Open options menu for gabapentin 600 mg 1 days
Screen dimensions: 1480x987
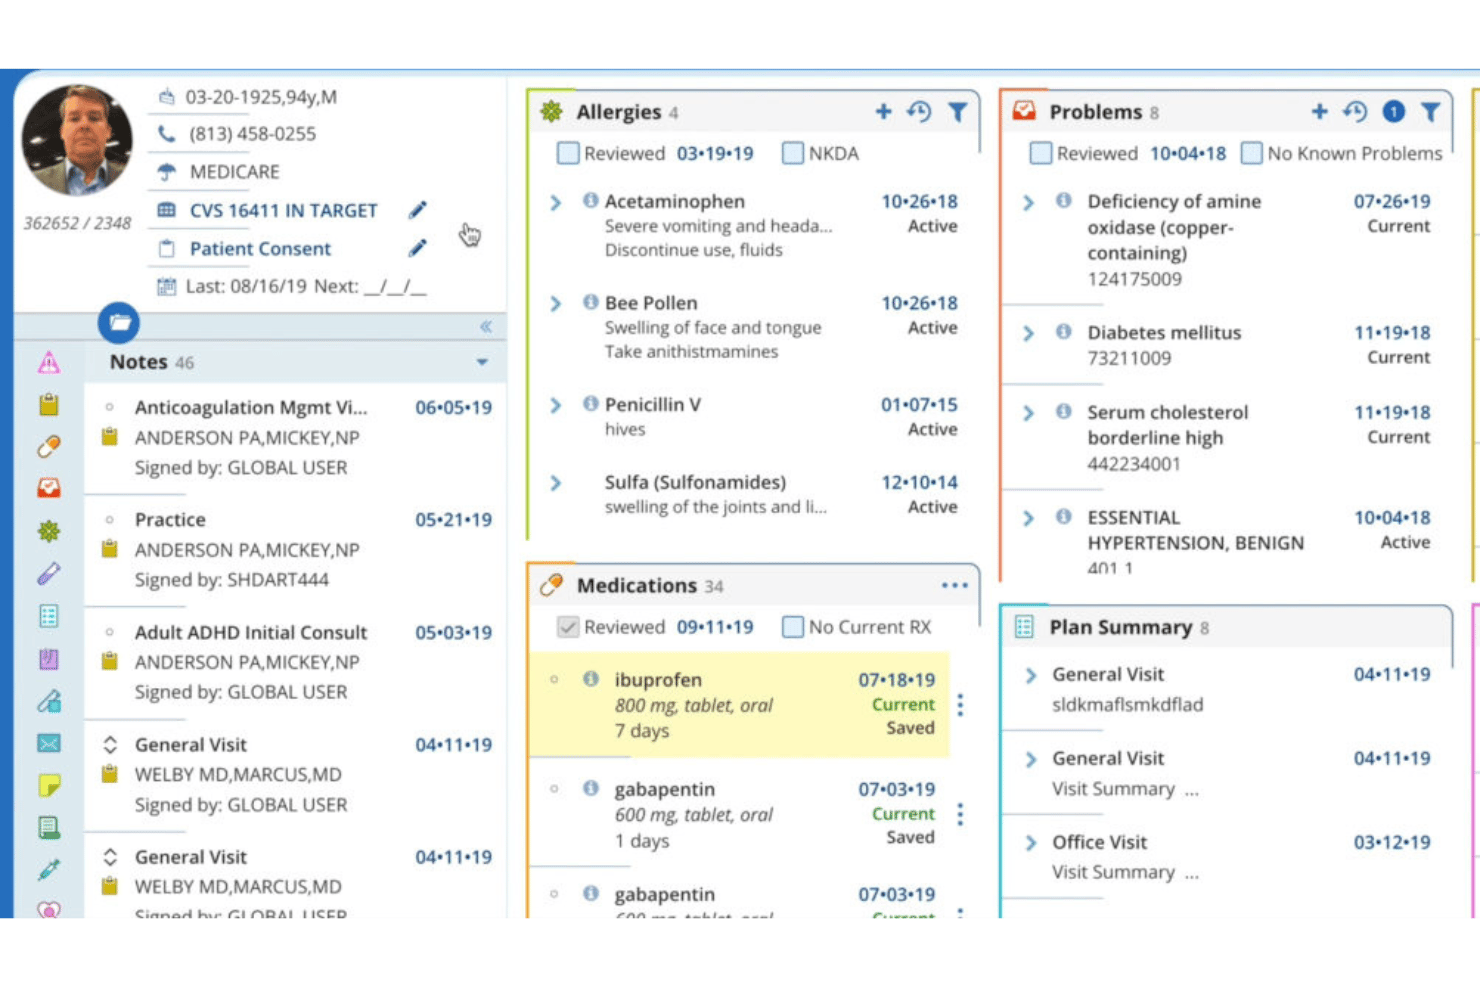[x=960, y=814]
